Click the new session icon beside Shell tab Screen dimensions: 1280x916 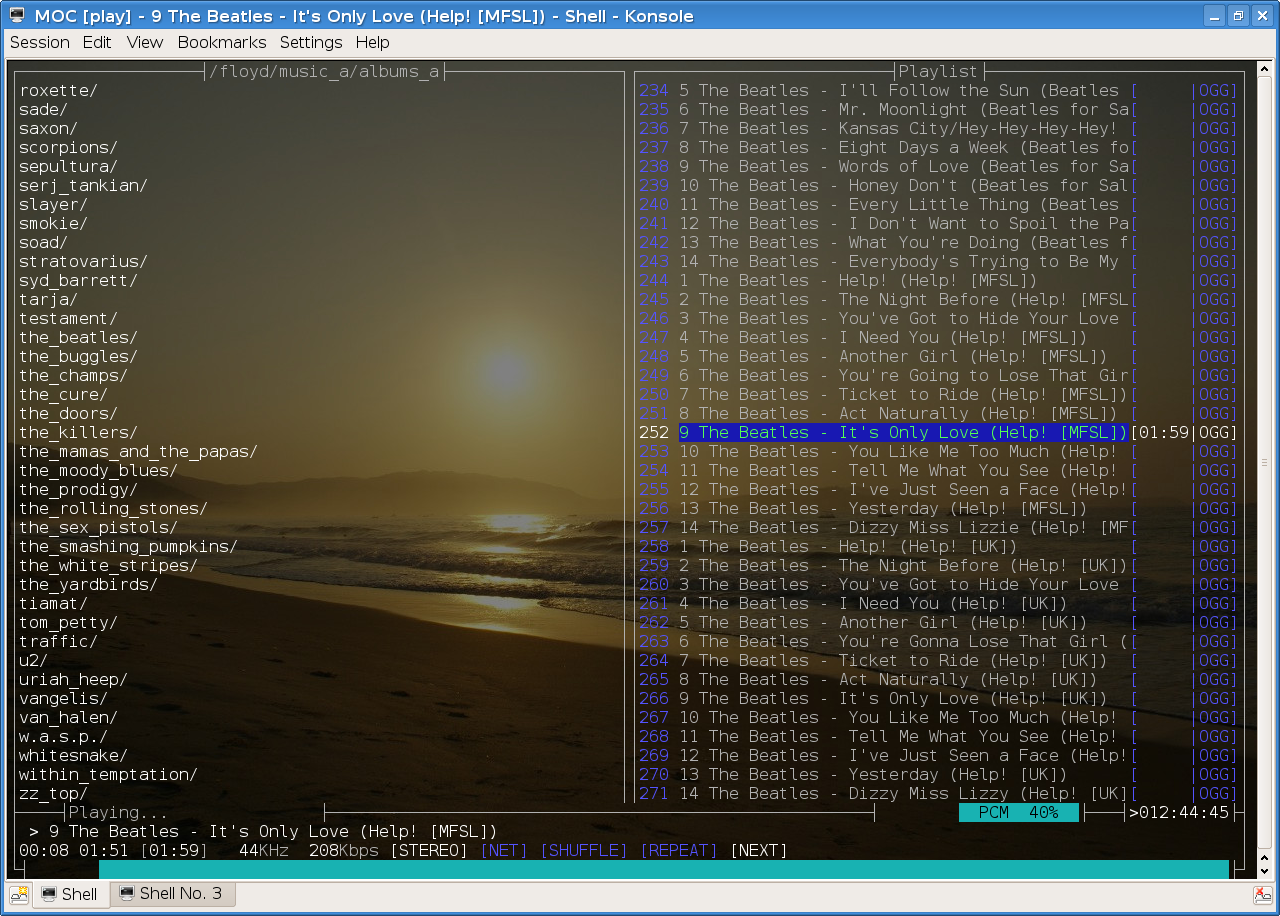(19, 894)
